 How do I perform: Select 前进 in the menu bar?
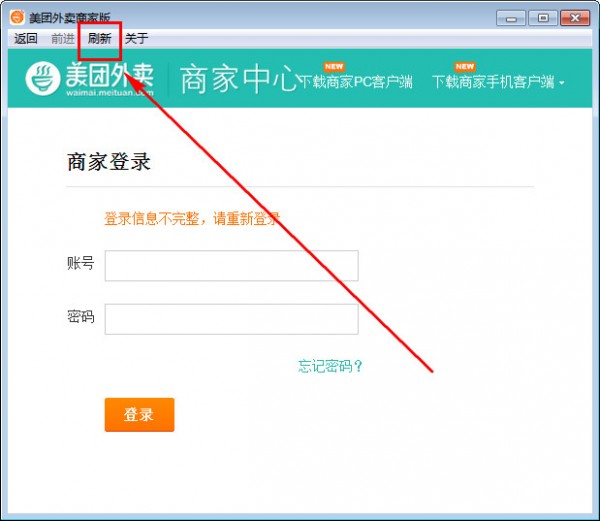tap(62, 39)
